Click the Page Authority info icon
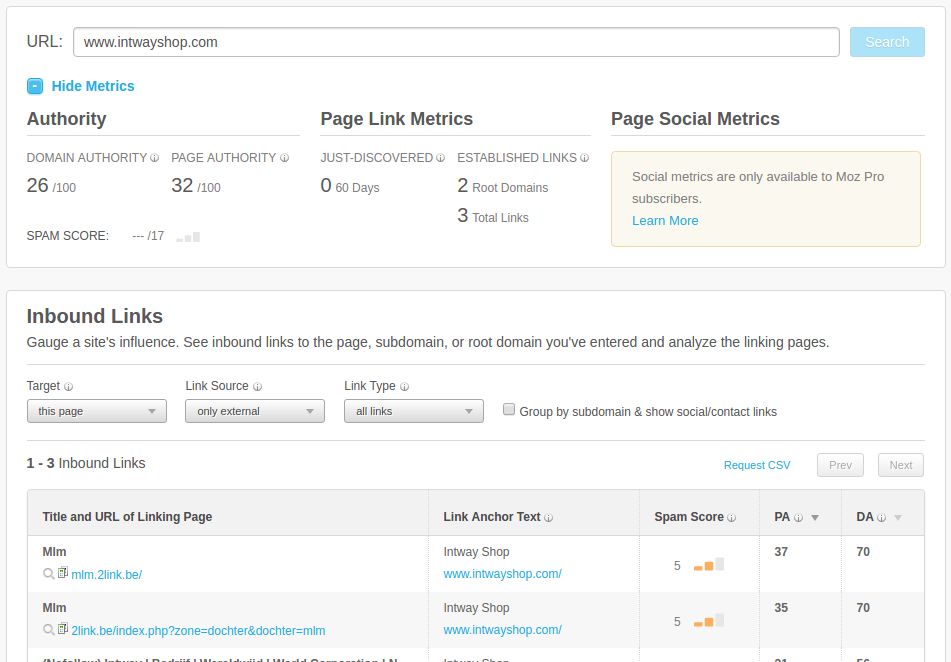Image resolution: width=951 pixels, height=662 pixels. (x=284, y=158)
